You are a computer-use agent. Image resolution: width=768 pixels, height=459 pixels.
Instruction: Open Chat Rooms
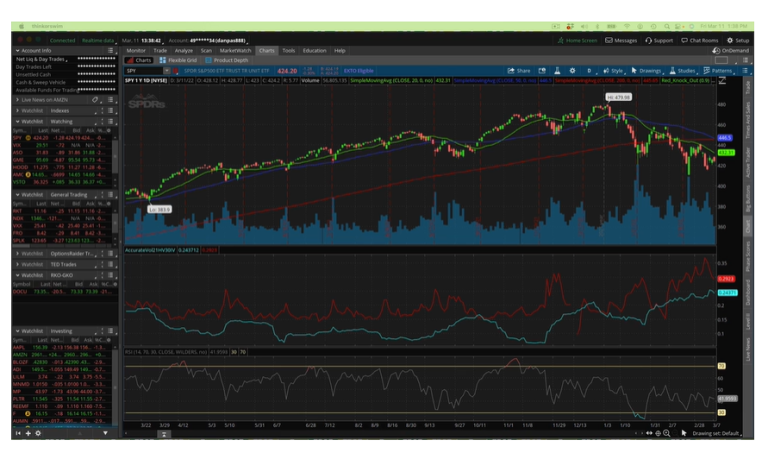(x=699, y=40)
